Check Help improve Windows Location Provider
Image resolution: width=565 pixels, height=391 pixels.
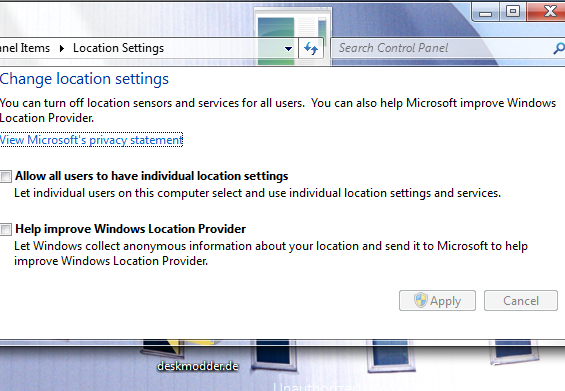5,229
